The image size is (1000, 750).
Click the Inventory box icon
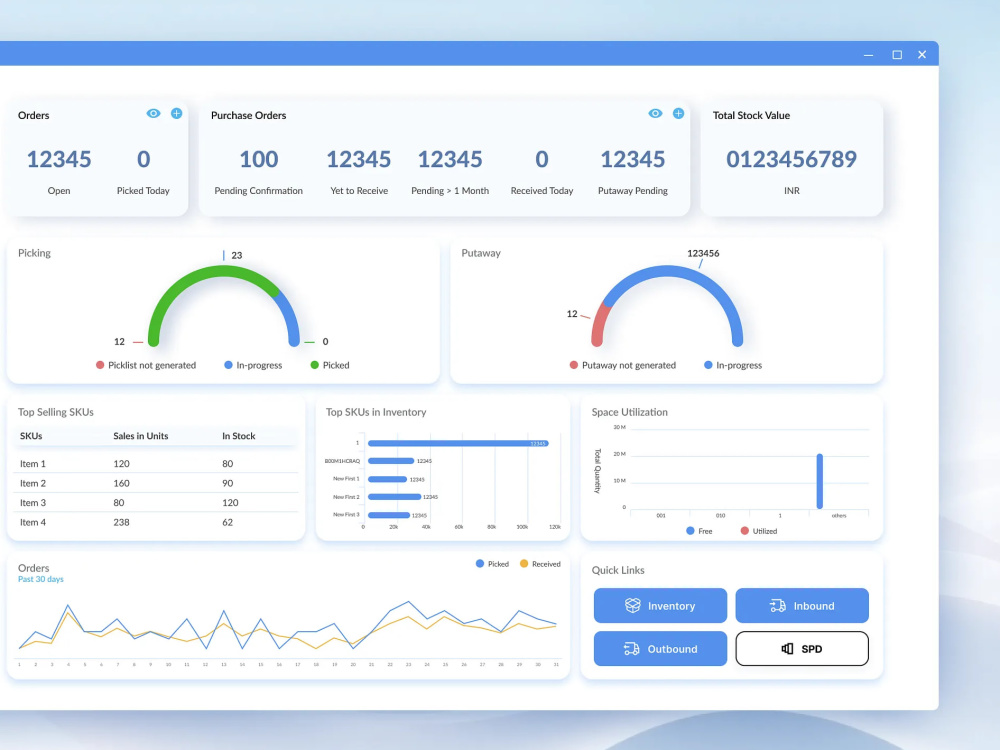click(x=632, y=605)
